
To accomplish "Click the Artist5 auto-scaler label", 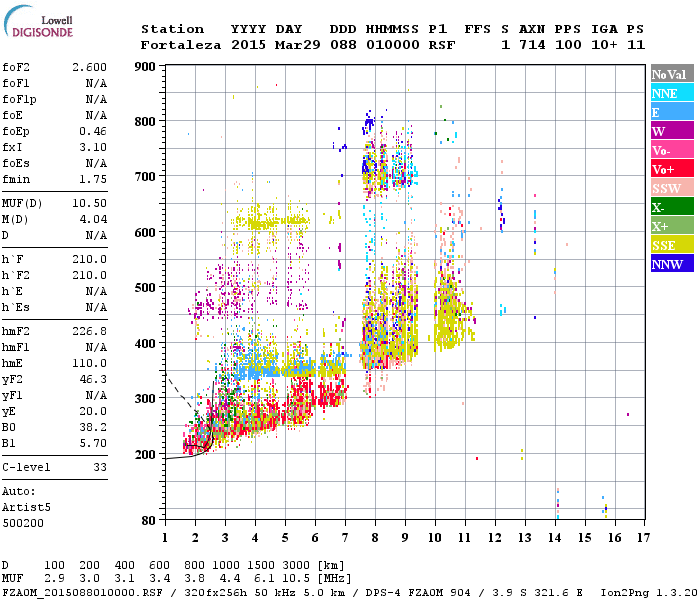I will (26, 508).
